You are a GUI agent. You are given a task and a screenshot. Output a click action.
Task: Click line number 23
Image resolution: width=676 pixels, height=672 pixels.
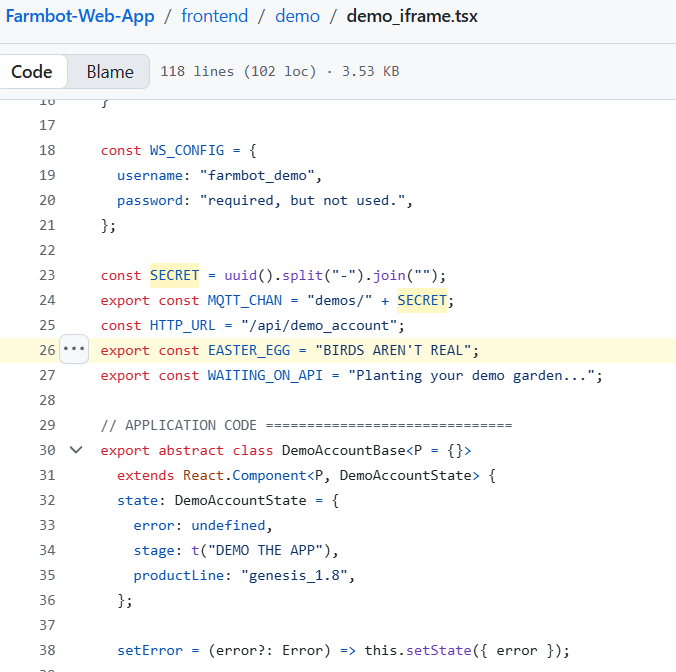coord(47,275)
